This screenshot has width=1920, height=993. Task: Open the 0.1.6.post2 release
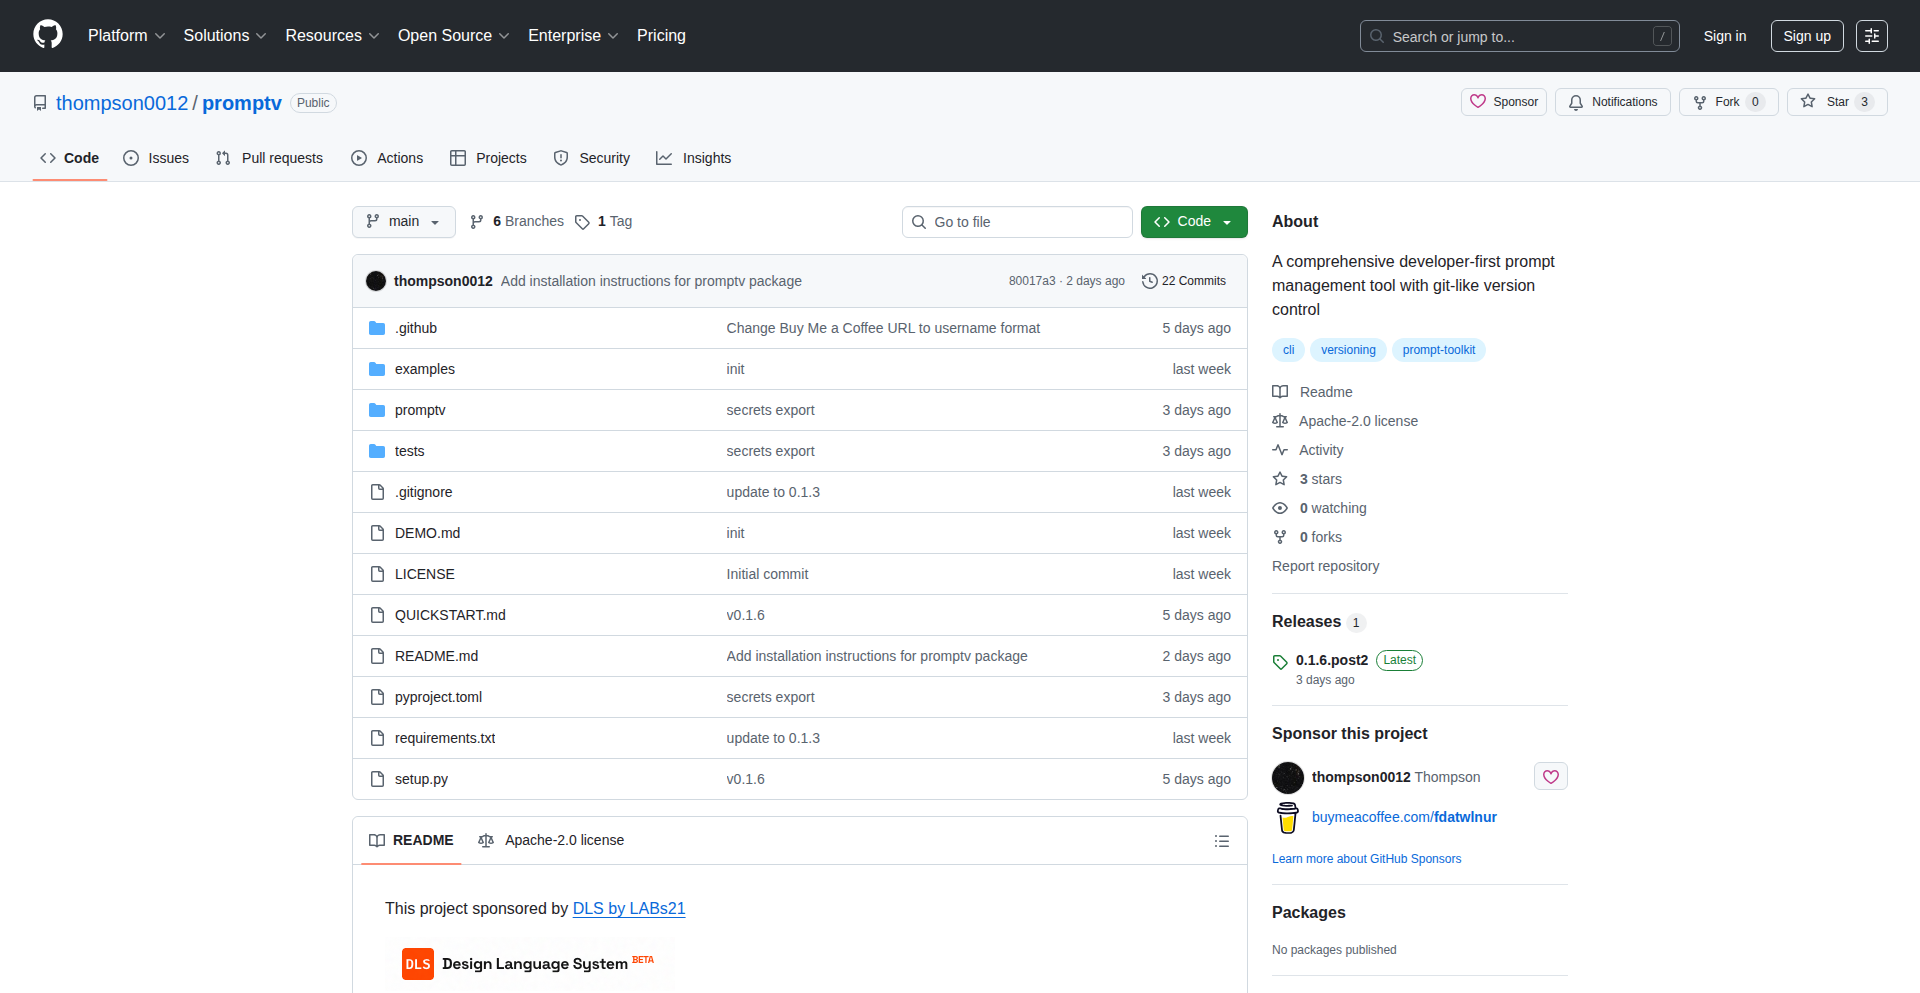(x=1331, y=660)
